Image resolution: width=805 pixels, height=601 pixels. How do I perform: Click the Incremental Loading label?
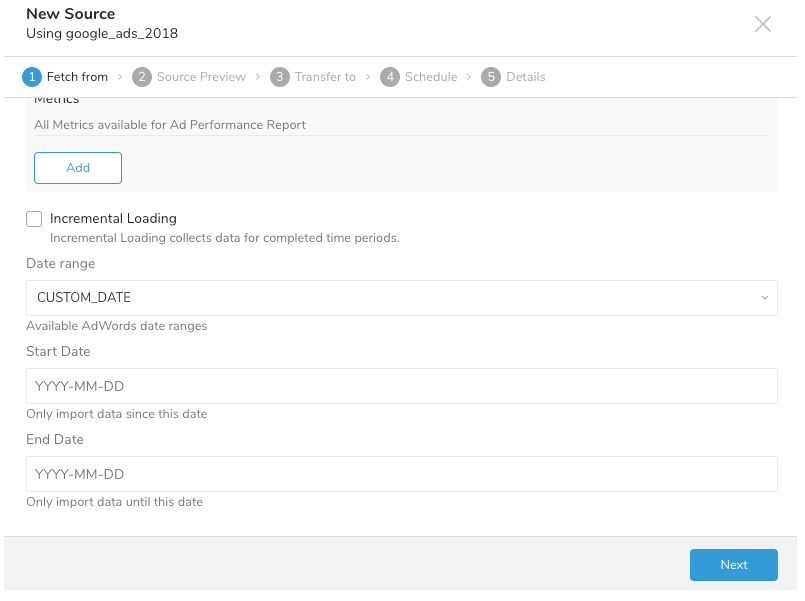coord(113,219)
